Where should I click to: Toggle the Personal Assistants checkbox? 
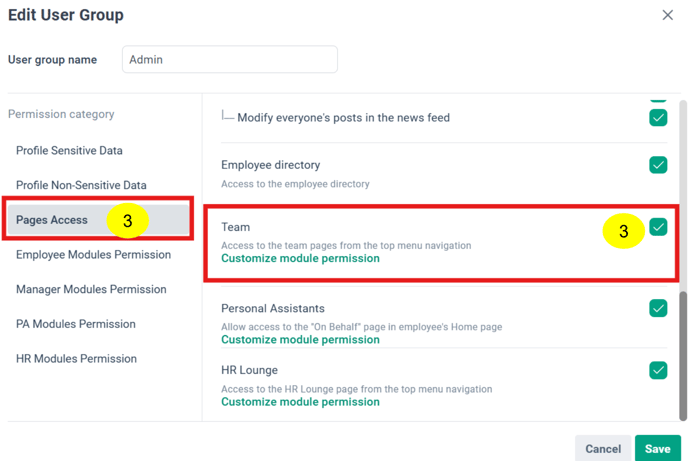coord(658,308)
